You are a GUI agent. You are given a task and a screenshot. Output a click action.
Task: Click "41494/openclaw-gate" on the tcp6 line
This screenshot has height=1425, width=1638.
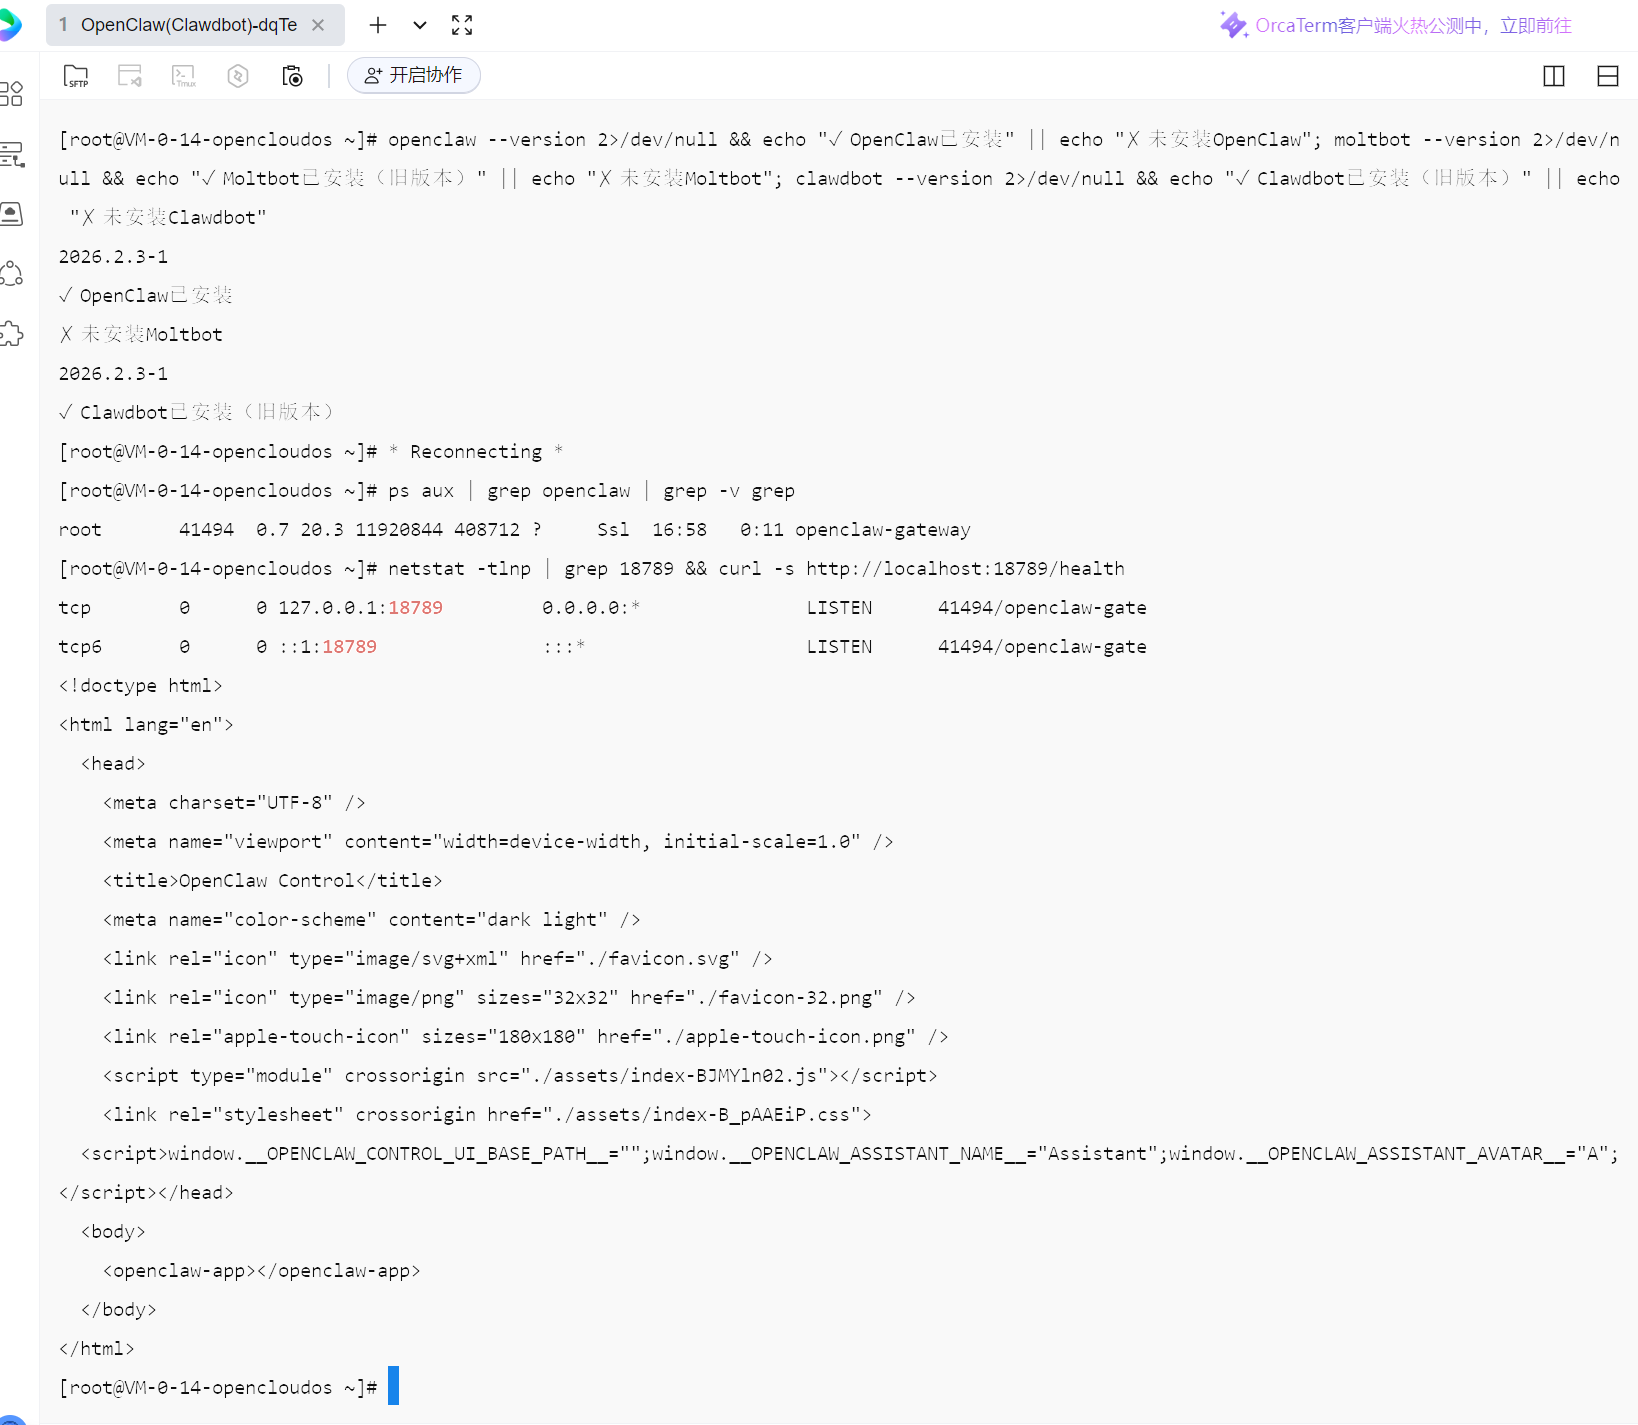click(x=1042, y=647)
